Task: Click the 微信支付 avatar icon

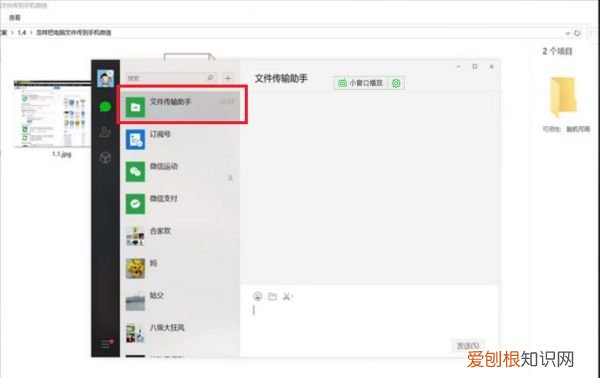Action: (135, 204)
